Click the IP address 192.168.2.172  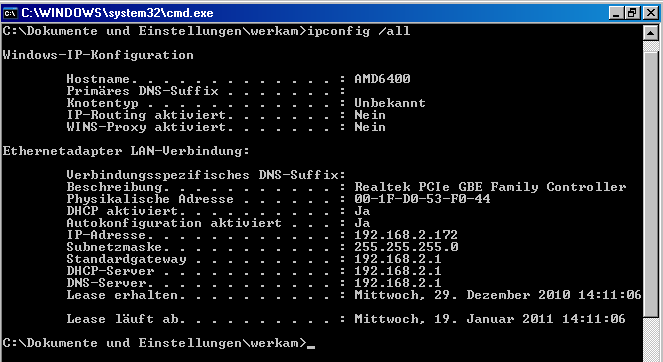(406, 235)
